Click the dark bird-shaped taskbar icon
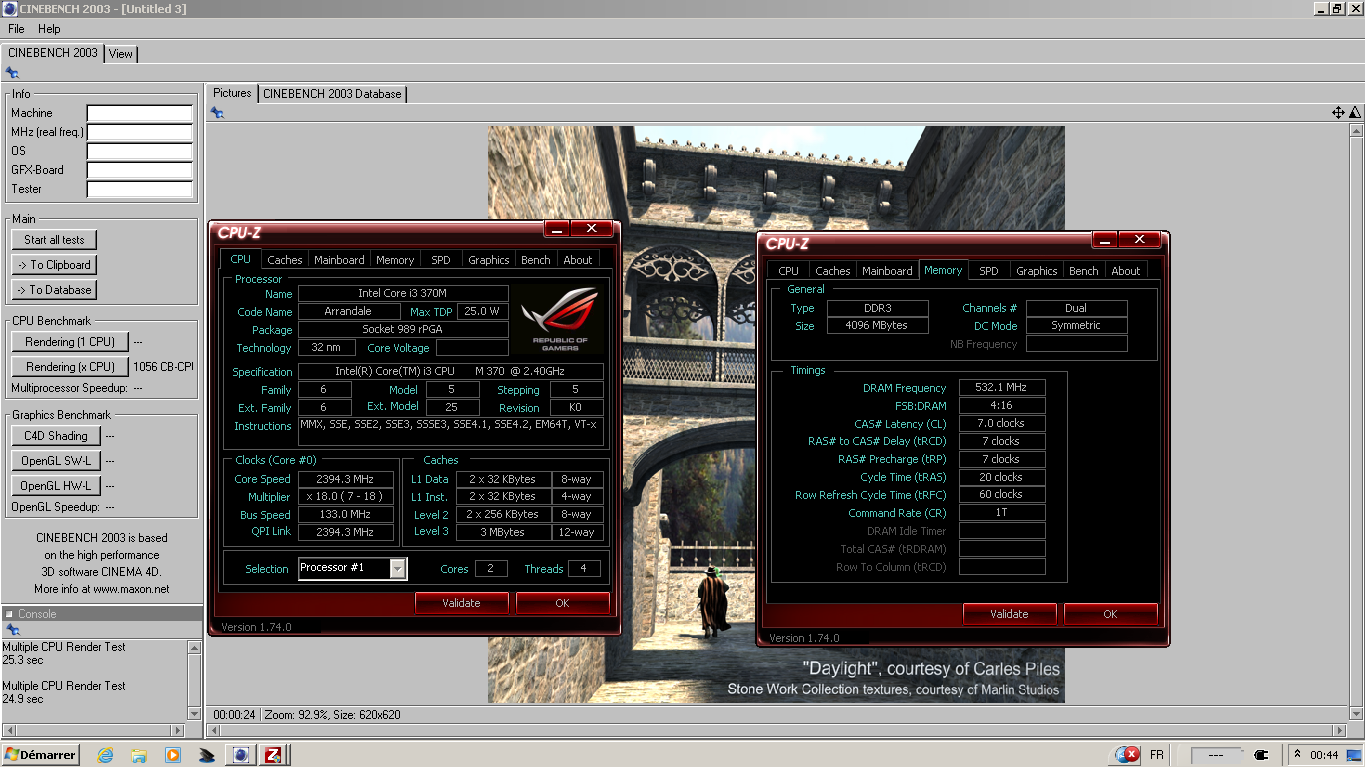This screenshot has width=1365, height=767. pos(207,755)
